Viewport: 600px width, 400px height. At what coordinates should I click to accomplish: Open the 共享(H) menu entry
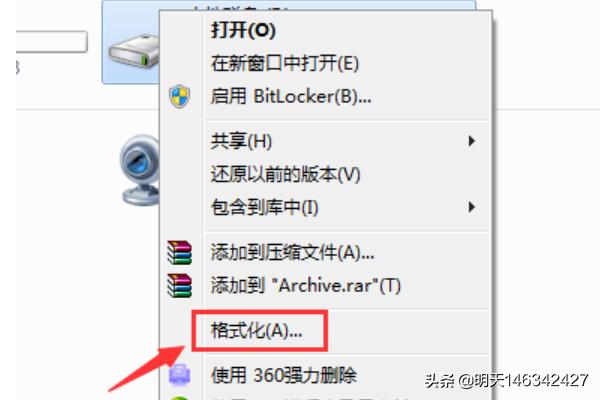(241, 141)
